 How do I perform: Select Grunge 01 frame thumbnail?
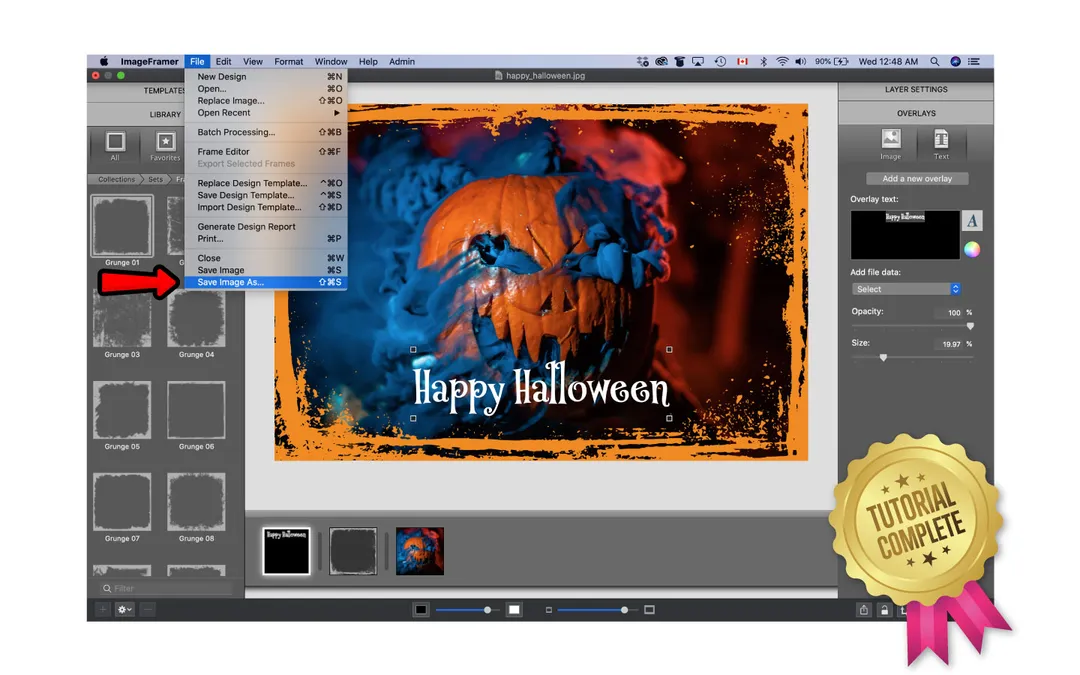122,227
